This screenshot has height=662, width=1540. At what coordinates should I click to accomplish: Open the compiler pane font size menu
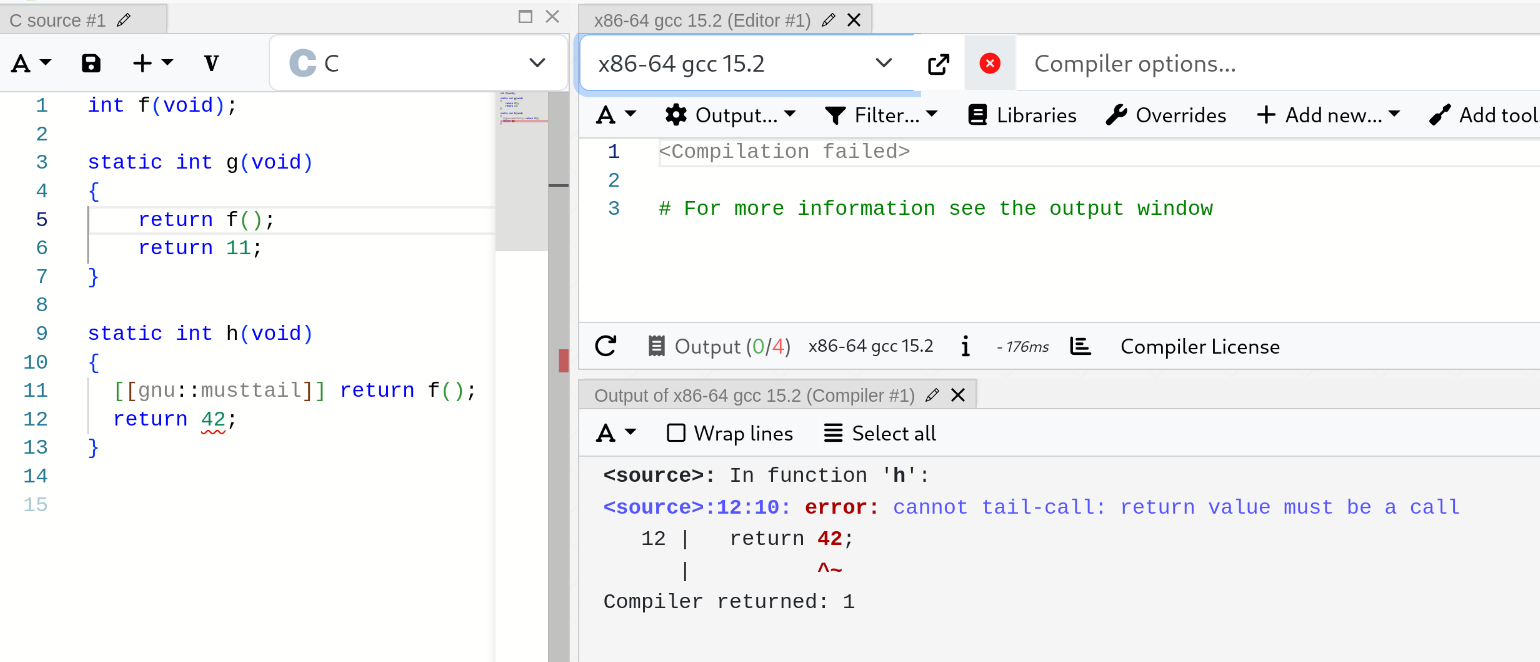[x=616, y=115]
